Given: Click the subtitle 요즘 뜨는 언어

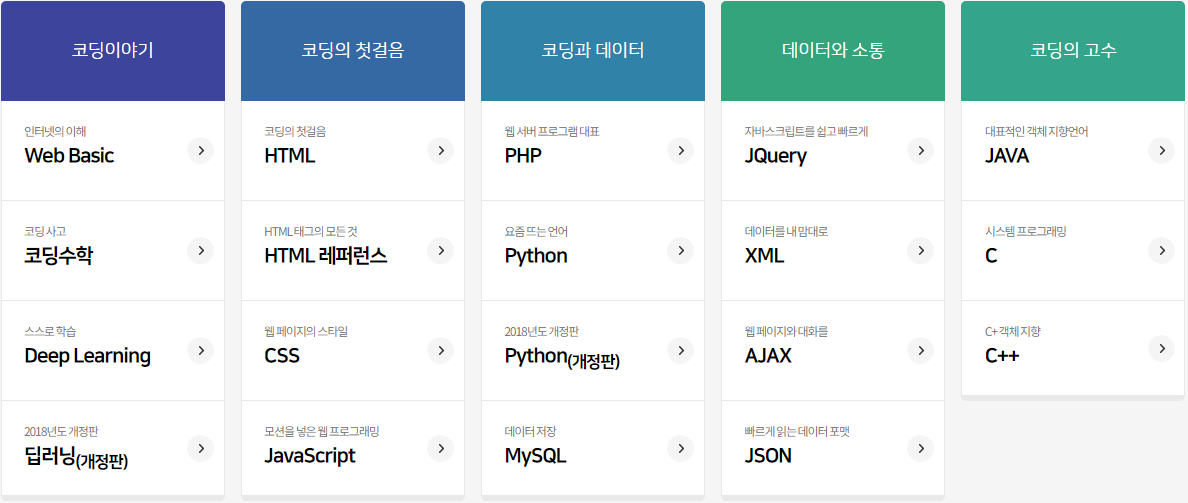Looking at the screenshot, I should (x=536, y=231).
